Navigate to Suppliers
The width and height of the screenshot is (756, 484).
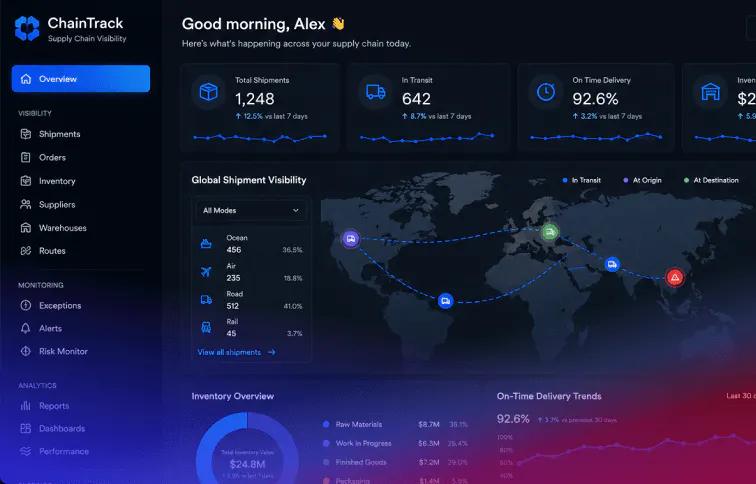[57, 204]
